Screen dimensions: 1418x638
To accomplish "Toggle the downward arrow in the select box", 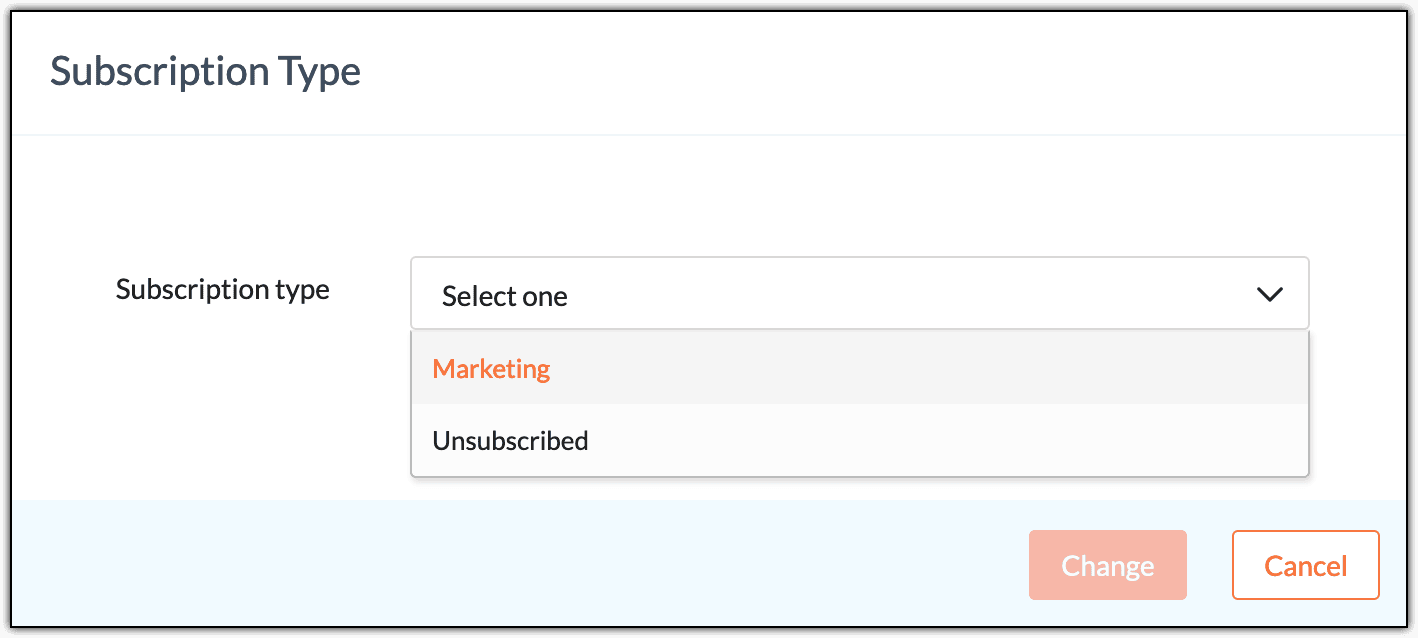I will [x=1269, y=295].
